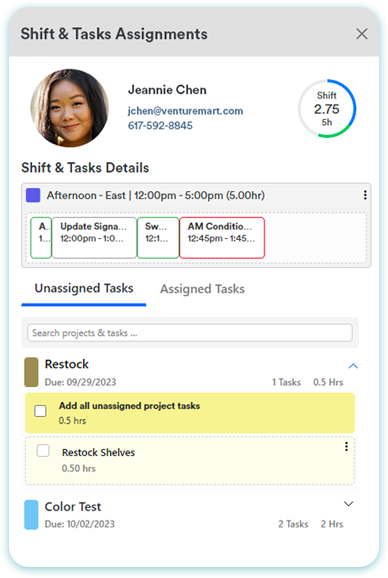Screen dimensions: 388x578
Task: Select the first green task block labeled A...
Action: coord(41,237)
